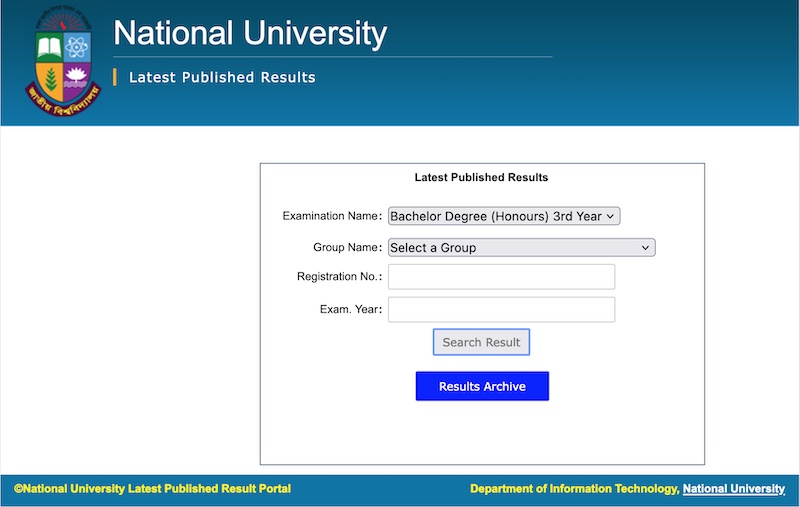This screenshot has width=800, height=507.
Task: Click the bold Latest Published Results form heading
Action: pyautogui.click(x=481, y=178)
